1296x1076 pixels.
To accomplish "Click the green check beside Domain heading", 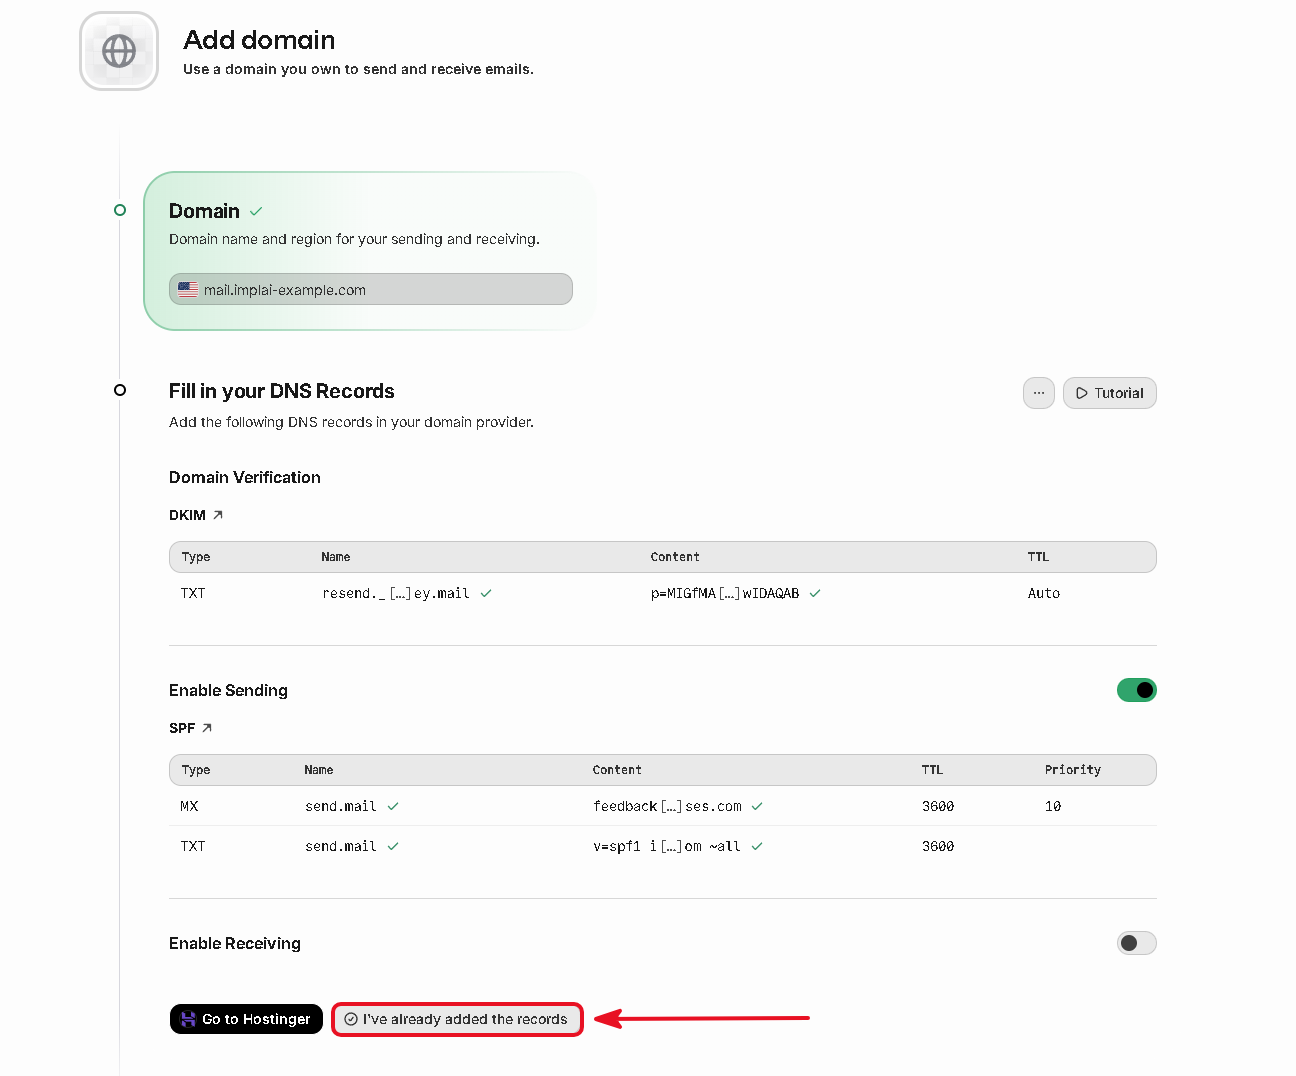I will [256, 211].
